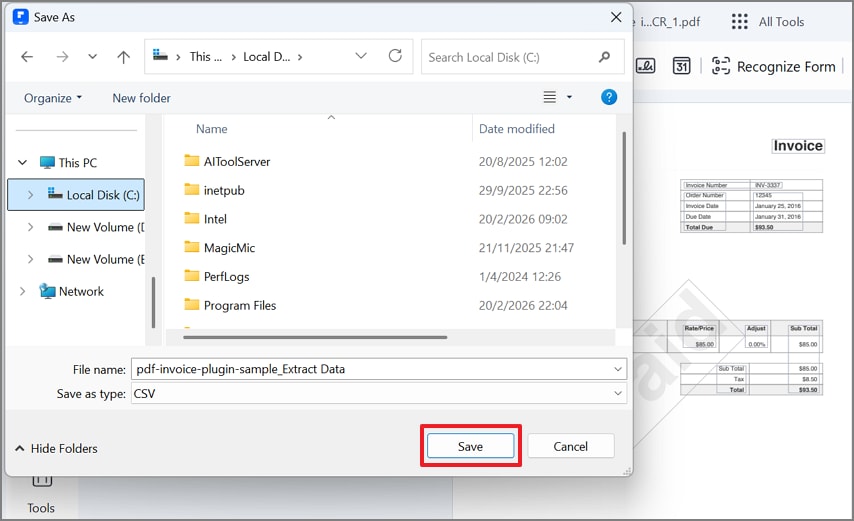
Task: Change the file list view layout
Action: tap(550, 97)
